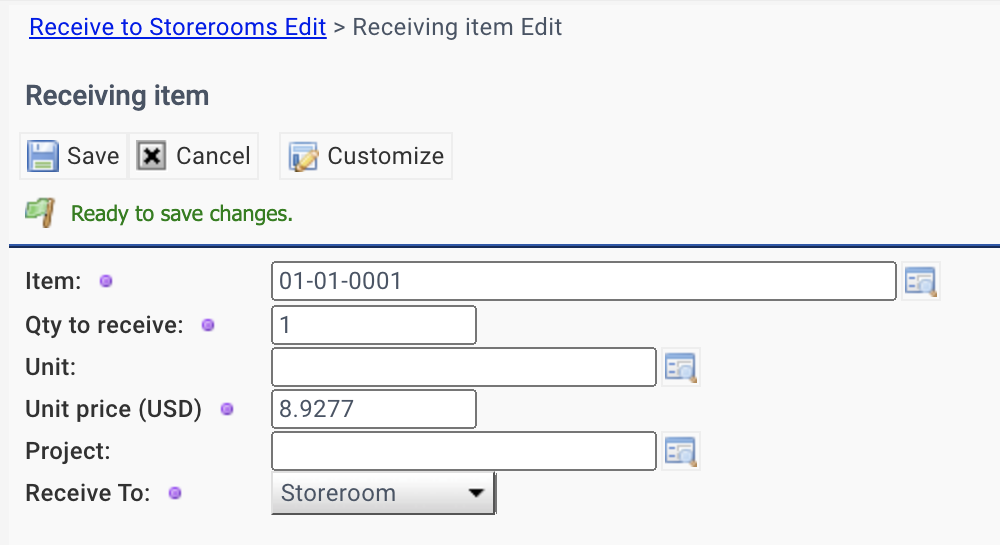Image resolution: width=1000 pixels, height=545 pixels.
Task: Click the Item field showing 01-01-0001
Action: (584, 281)
